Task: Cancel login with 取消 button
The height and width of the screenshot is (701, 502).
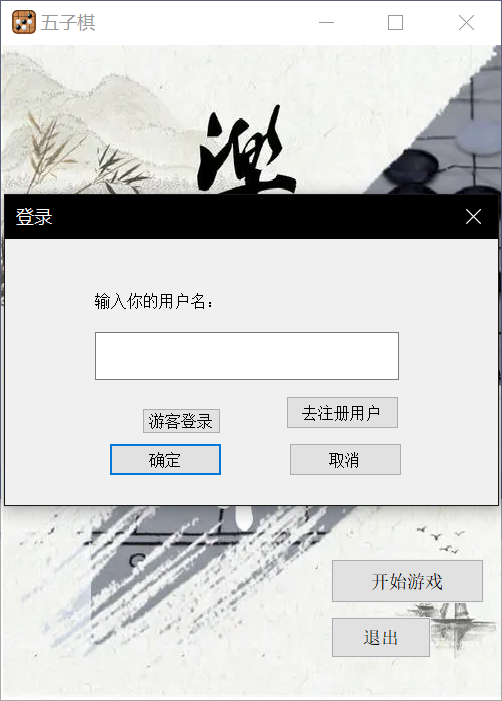Action: tap(345, 460)
